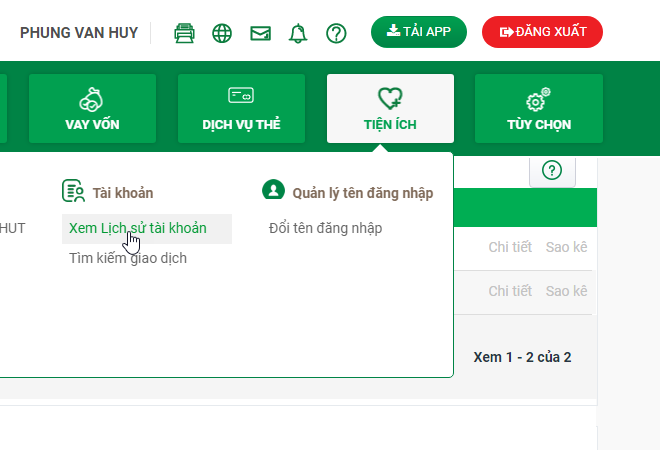This screenshot has width=660, height=450.
Task: Open the DỊCH VỤ THẺ menu tile
Action: click(242, 109)
